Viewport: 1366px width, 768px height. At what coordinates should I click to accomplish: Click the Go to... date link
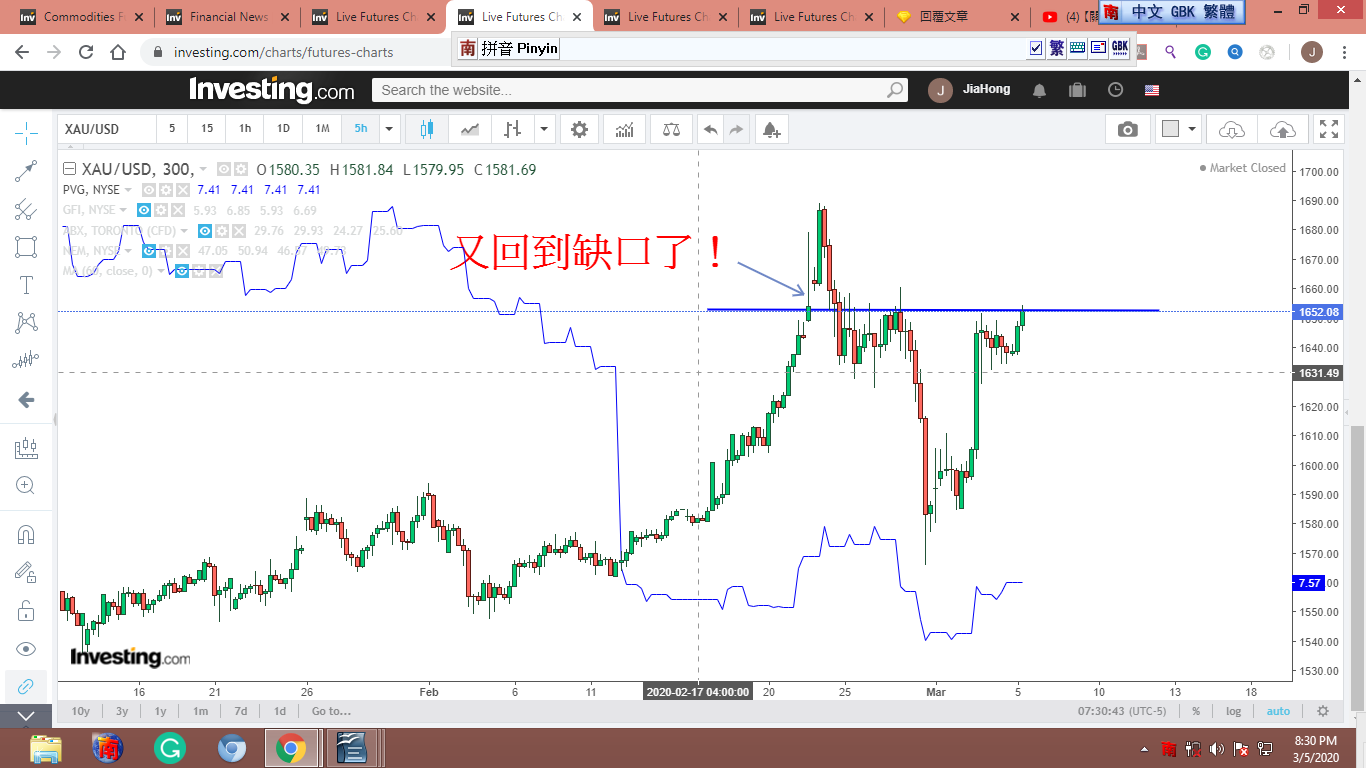331,711
